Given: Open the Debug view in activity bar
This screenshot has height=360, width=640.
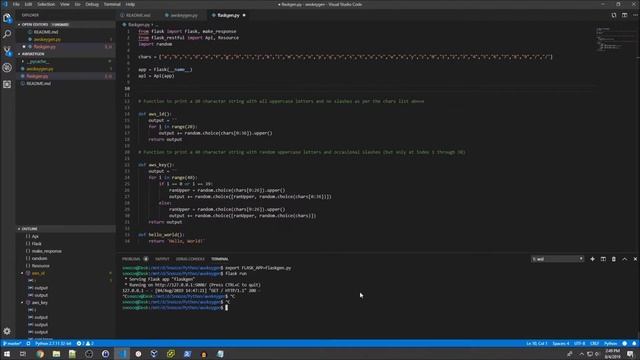Looking at the screenshot, I should pyautogui.click(x=7, y=67).
